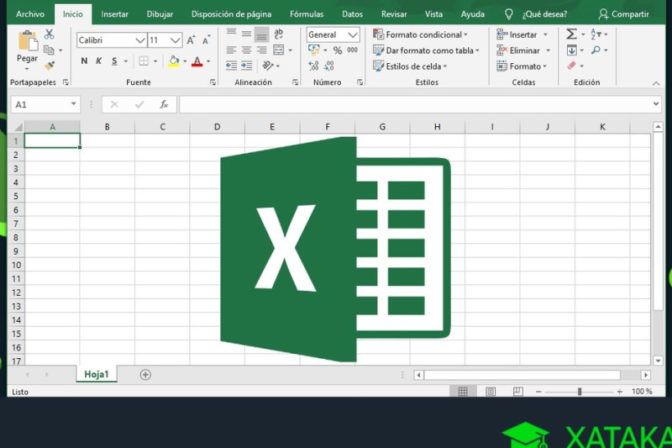Decrease indent icon

(x=231, y=66)
